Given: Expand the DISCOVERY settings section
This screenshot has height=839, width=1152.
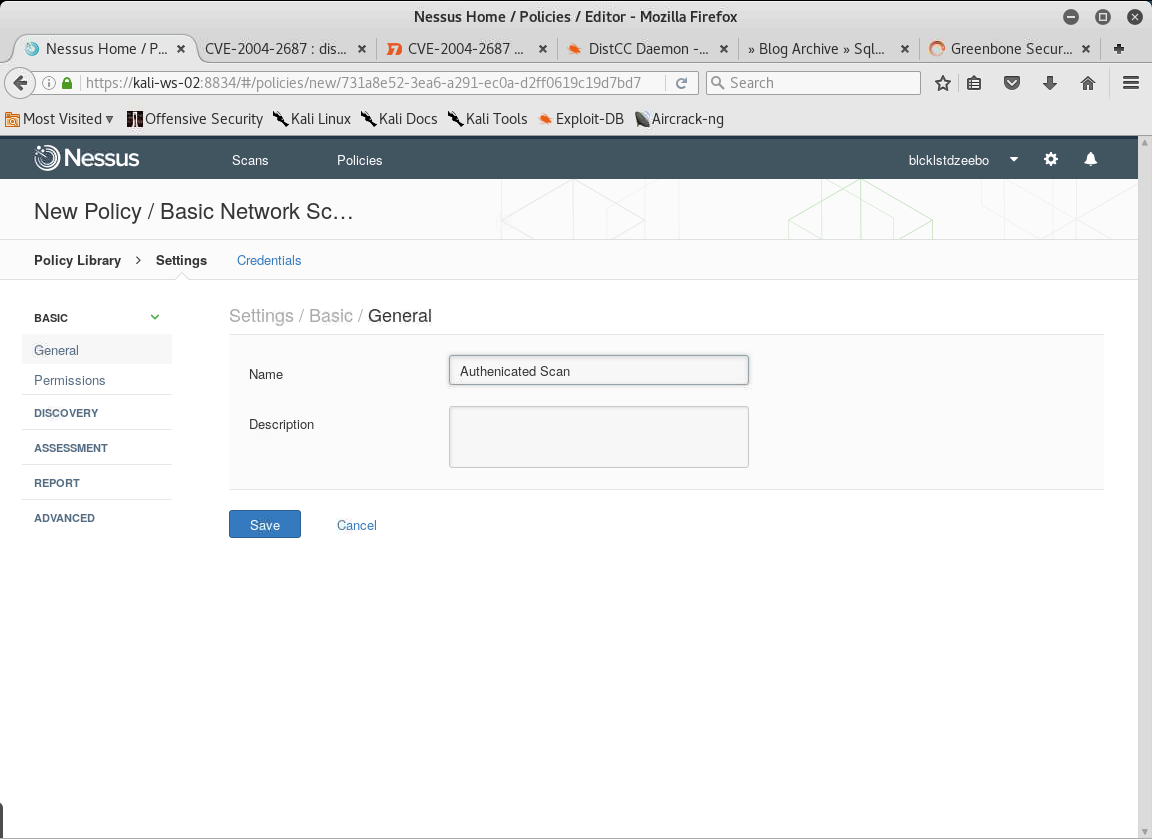Looking at the screenshot, I should pos(66,413).
